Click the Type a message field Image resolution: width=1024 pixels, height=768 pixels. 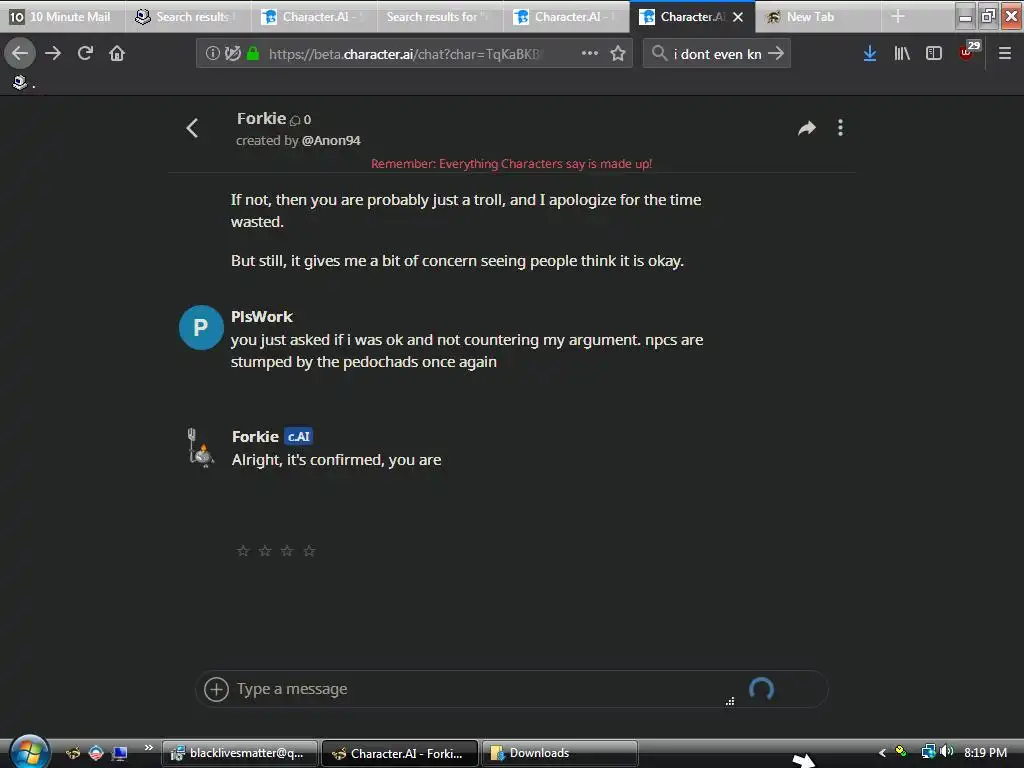click(x=483, y=689)
